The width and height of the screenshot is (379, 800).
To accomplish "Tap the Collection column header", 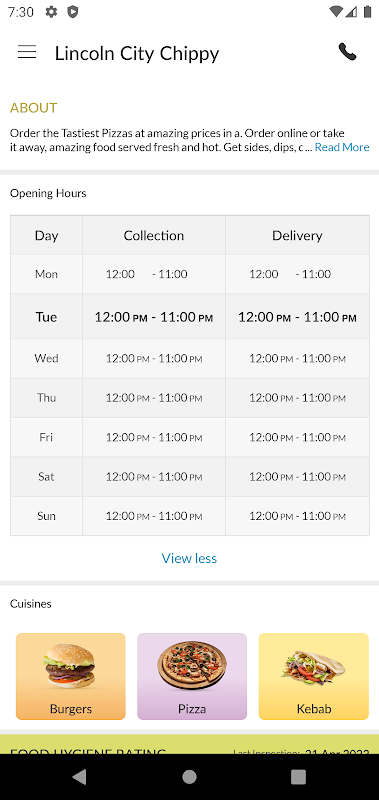I will (x=154, y=235).
